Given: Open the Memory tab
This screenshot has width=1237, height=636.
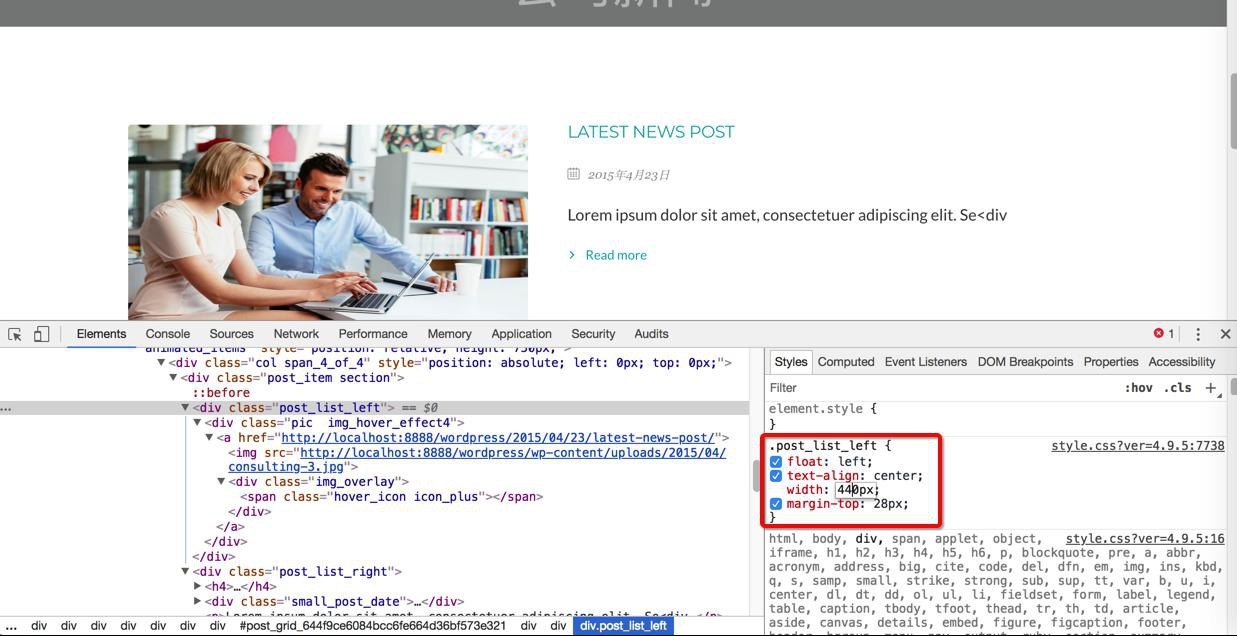Looking at the screenshot, I should (449, 334).
